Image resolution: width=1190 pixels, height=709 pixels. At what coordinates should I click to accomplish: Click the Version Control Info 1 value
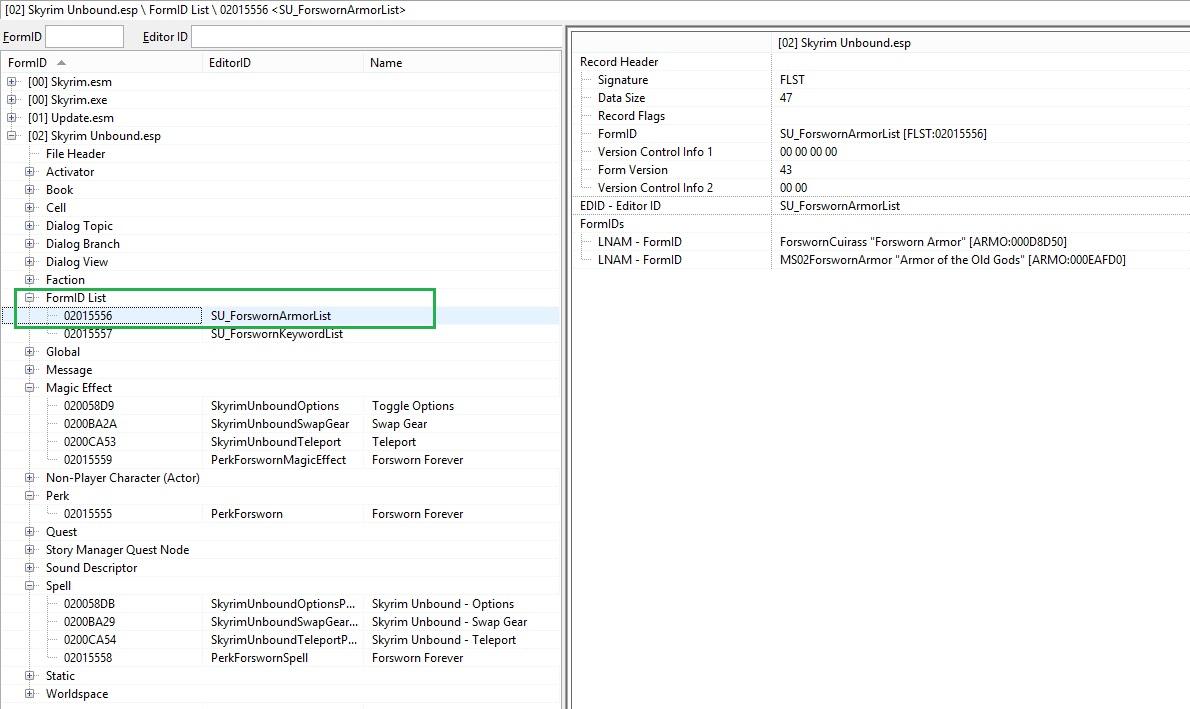[808, 152]
